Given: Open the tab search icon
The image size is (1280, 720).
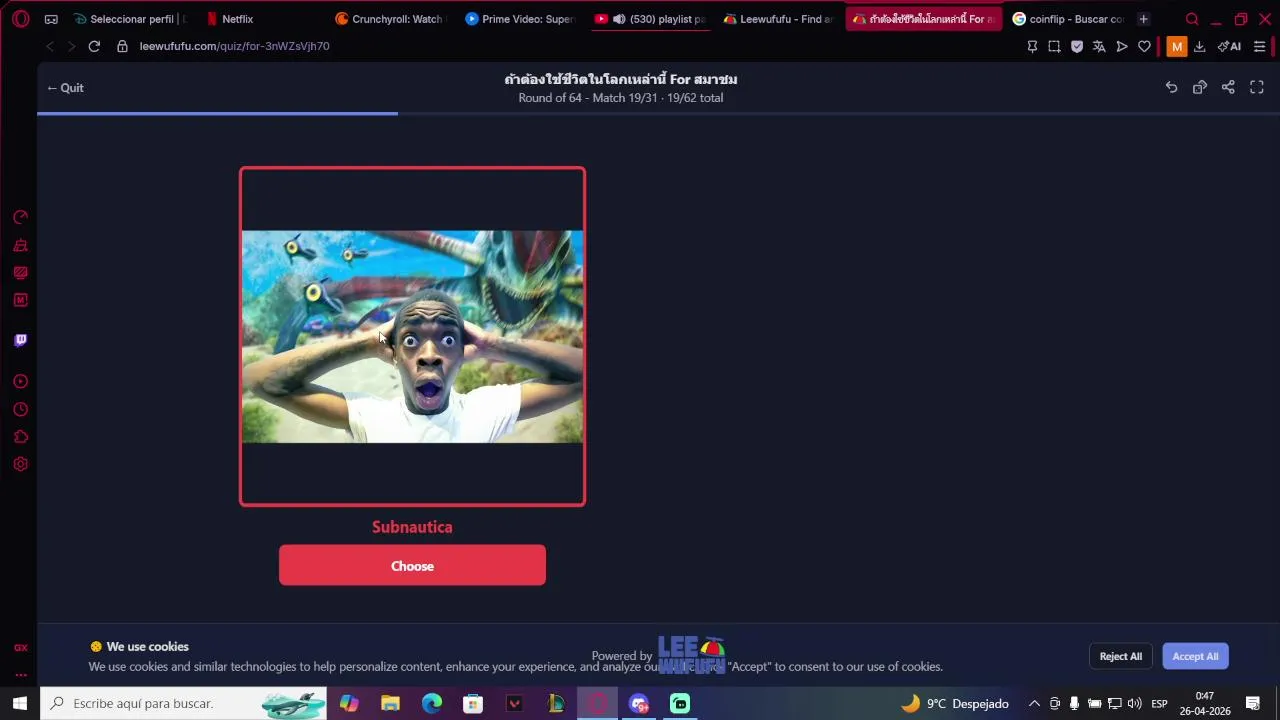Looking at the screenshot, I should pos(1192,19).
